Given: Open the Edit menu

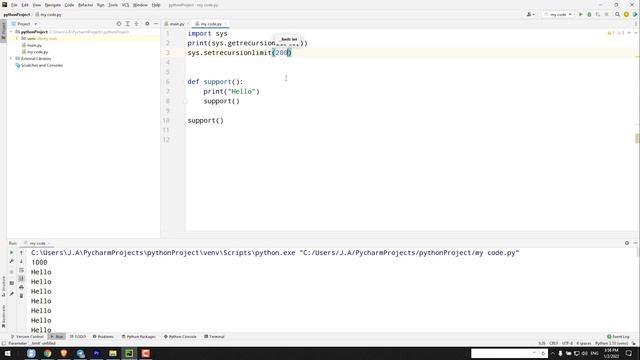Looking at the screenshot, I should (x=25, y=5).
